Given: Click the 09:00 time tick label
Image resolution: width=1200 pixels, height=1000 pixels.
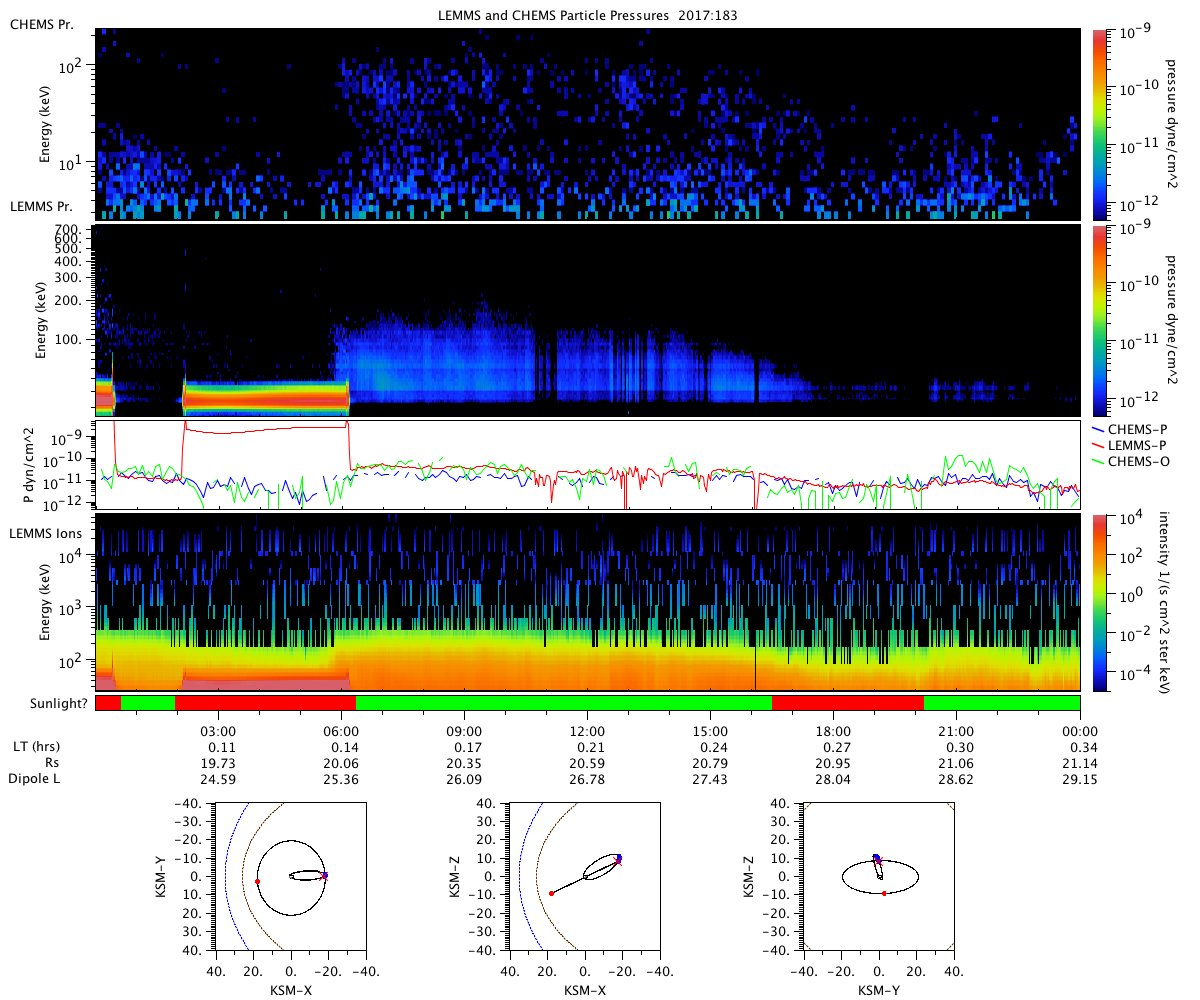Looking at the screenshot, I should pos(464,732).
